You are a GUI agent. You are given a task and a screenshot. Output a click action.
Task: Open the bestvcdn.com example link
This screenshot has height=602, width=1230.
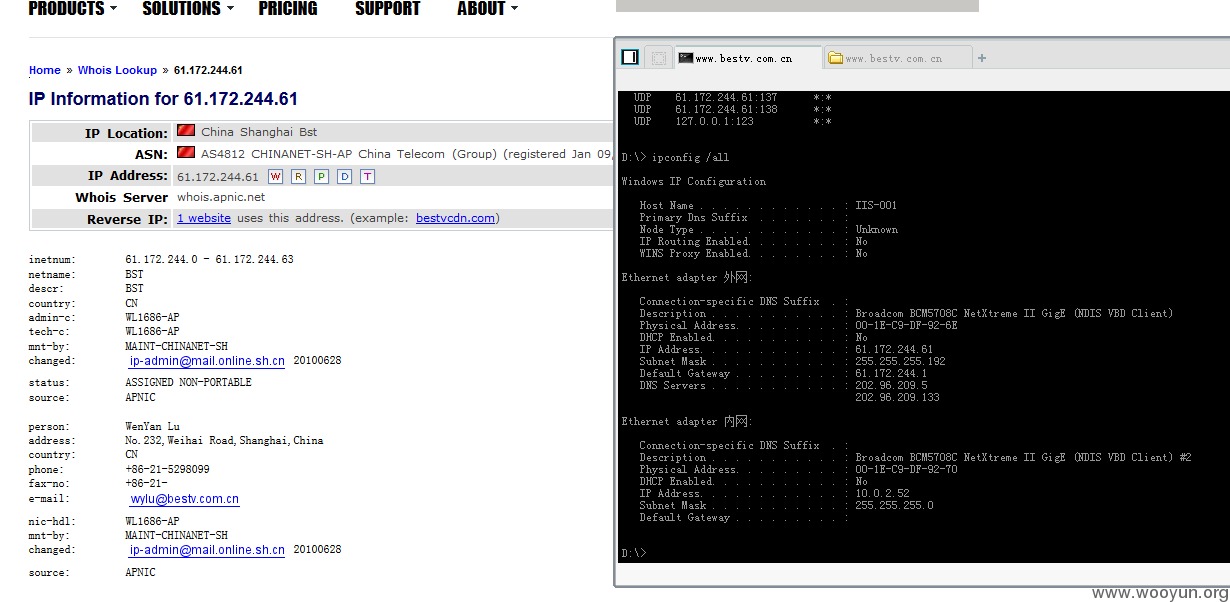455,218
